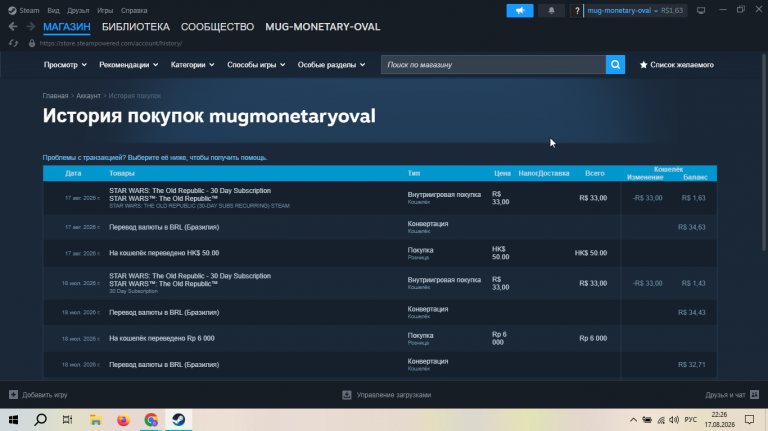Expand the Особые разделы dropdown
This screenshot has height=431, width=768.
(331, 65)
